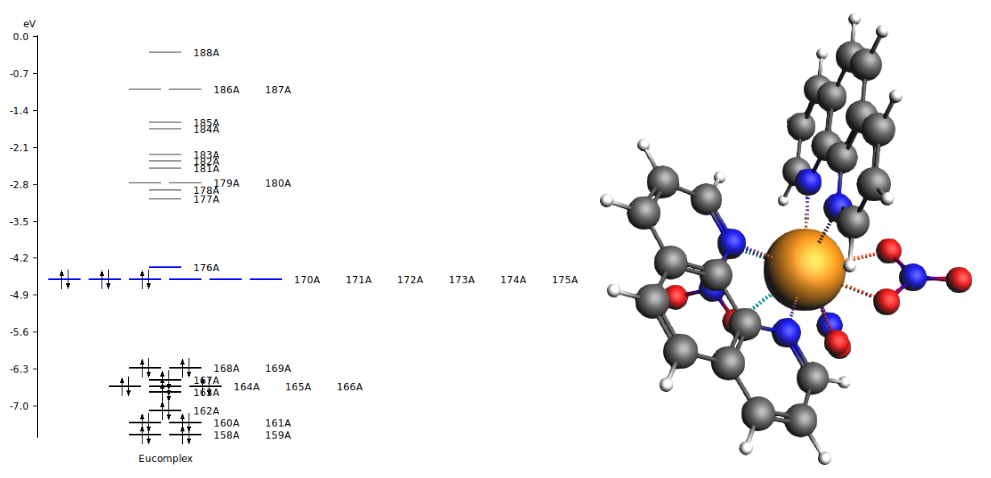Image resolution: width=991 pixels, height=478 pixels.
Task: Select the 162A orbital label
Action: point(206,411)
